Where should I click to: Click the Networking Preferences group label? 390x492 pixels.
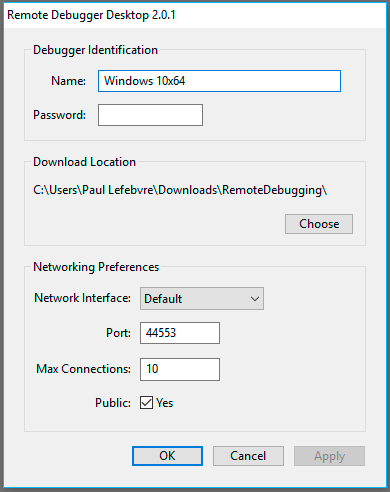[96, 267]
